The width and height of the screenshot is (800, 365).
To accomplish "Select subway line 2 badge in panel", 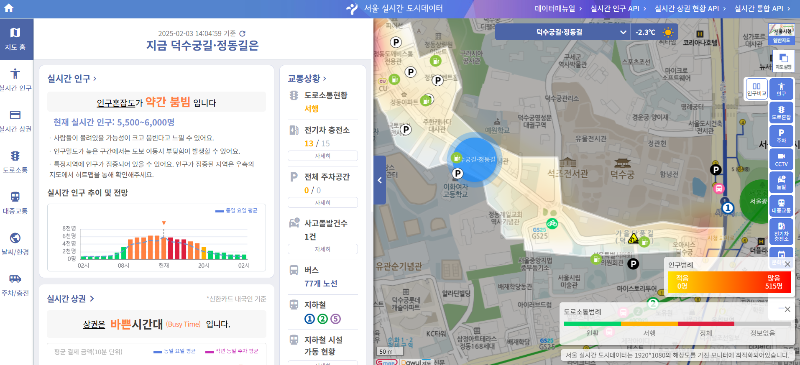I will 322,319.
